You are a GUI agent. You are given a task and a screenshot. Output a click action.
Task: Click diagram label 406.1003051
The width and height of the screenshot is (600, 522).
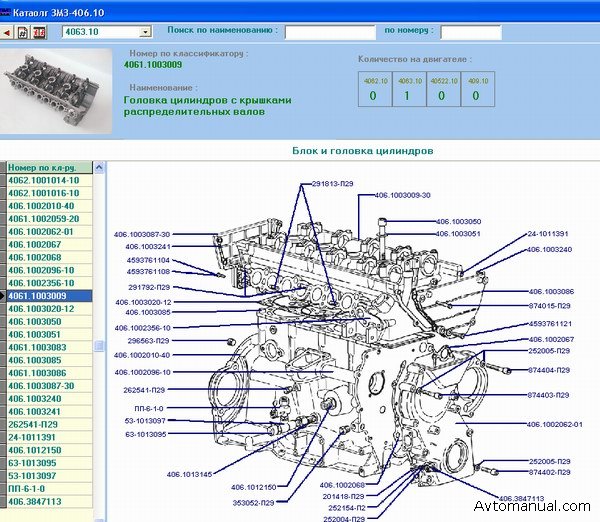(458, 234)
